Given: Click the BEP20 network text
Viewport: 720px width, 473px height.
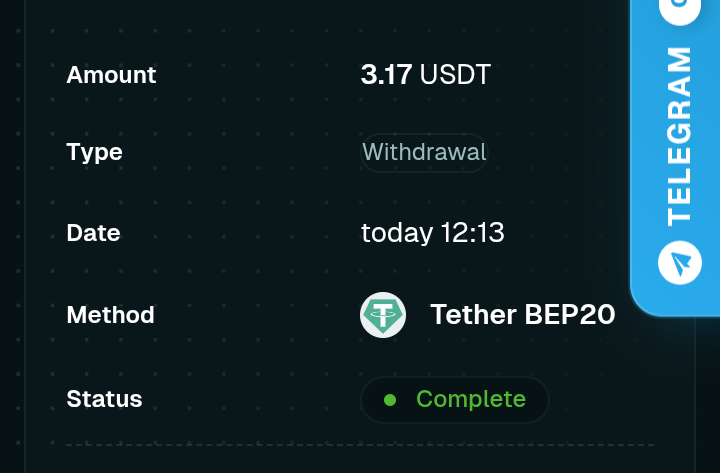Looking at the screenshot, I should (569, 315).
